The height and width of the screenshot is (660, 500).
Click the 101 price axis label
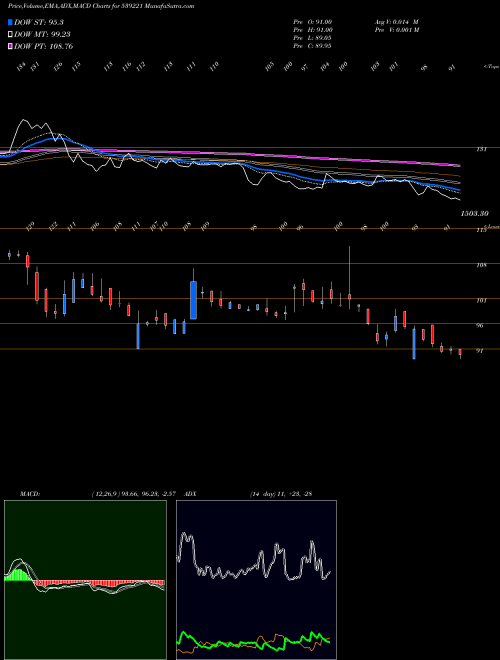point(481,301)
